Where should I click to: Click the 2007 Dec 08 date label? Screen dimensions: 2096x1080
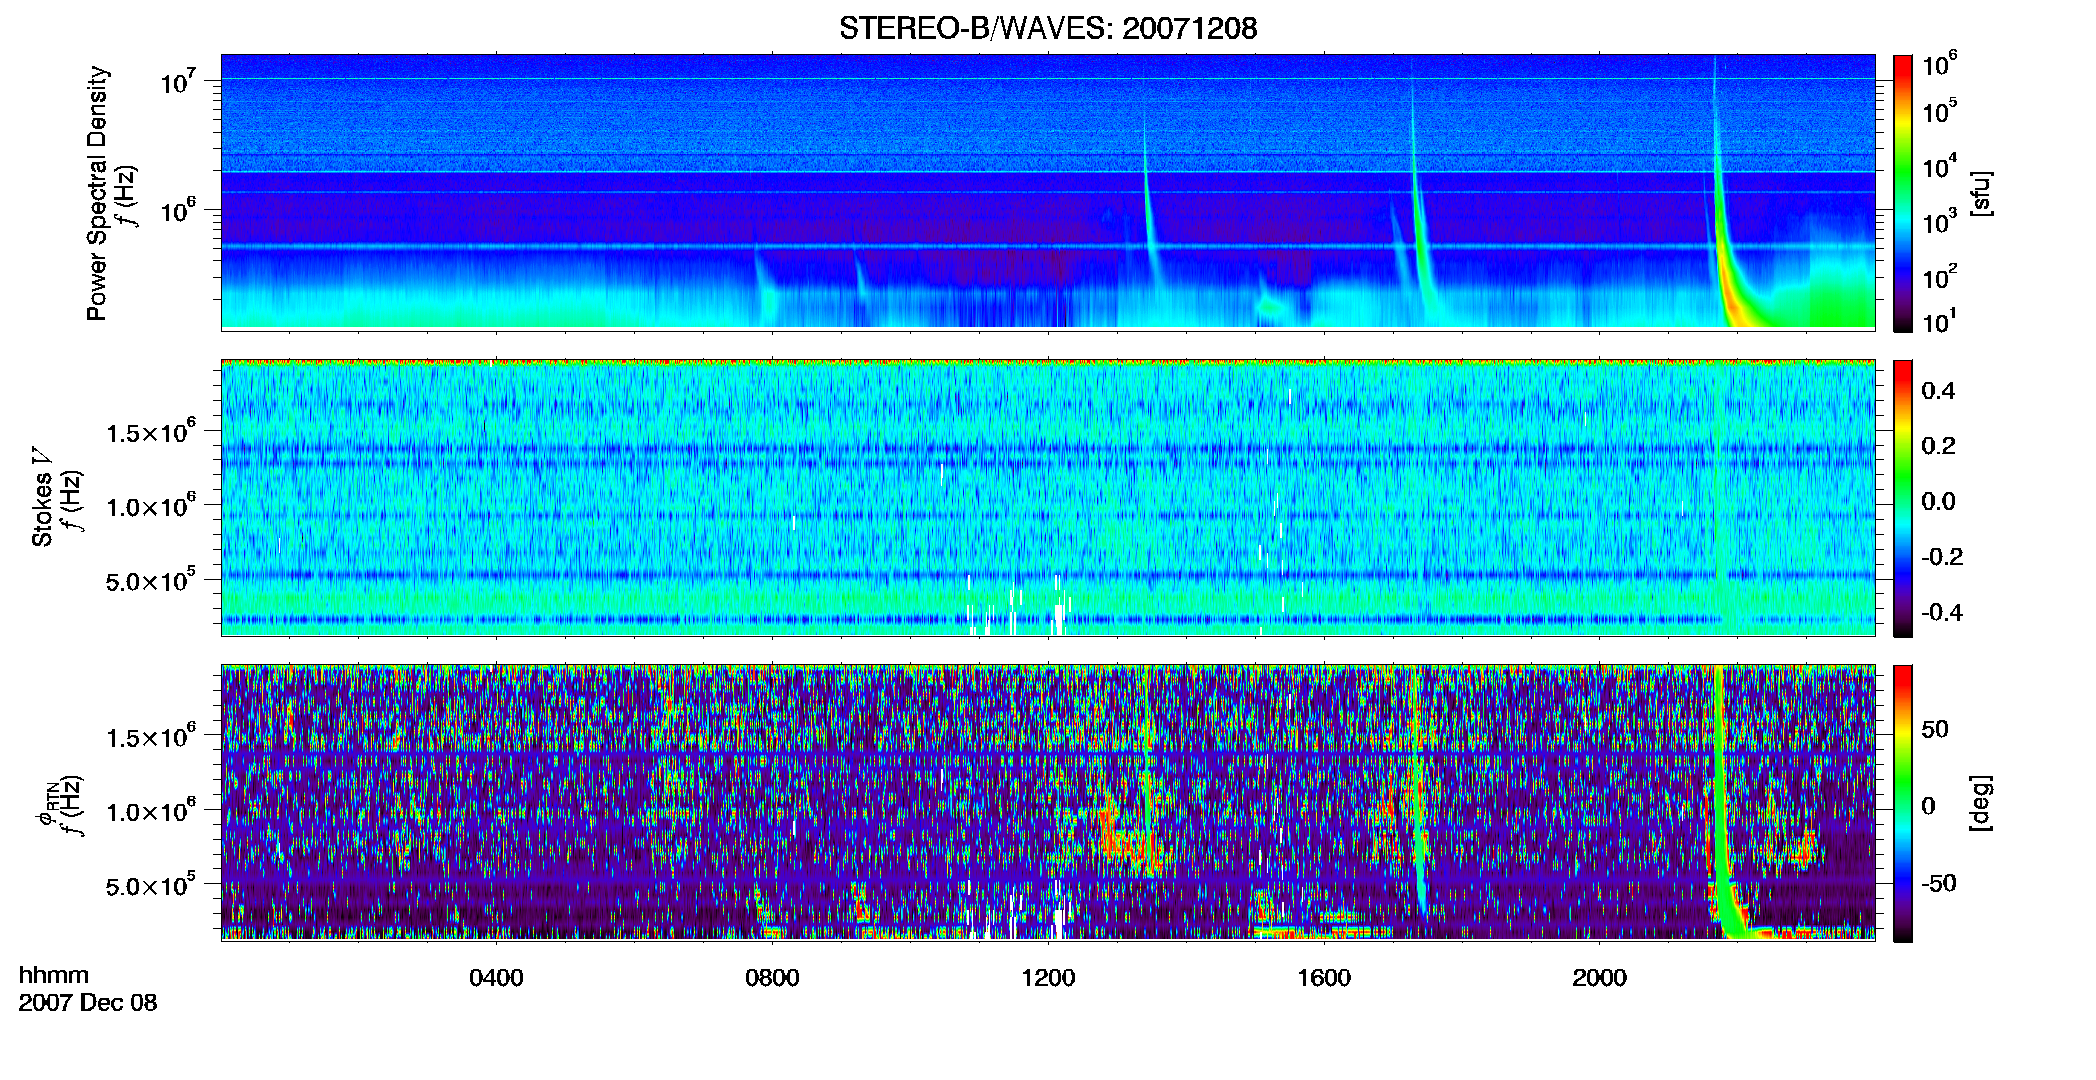(x=88, y=1003)
